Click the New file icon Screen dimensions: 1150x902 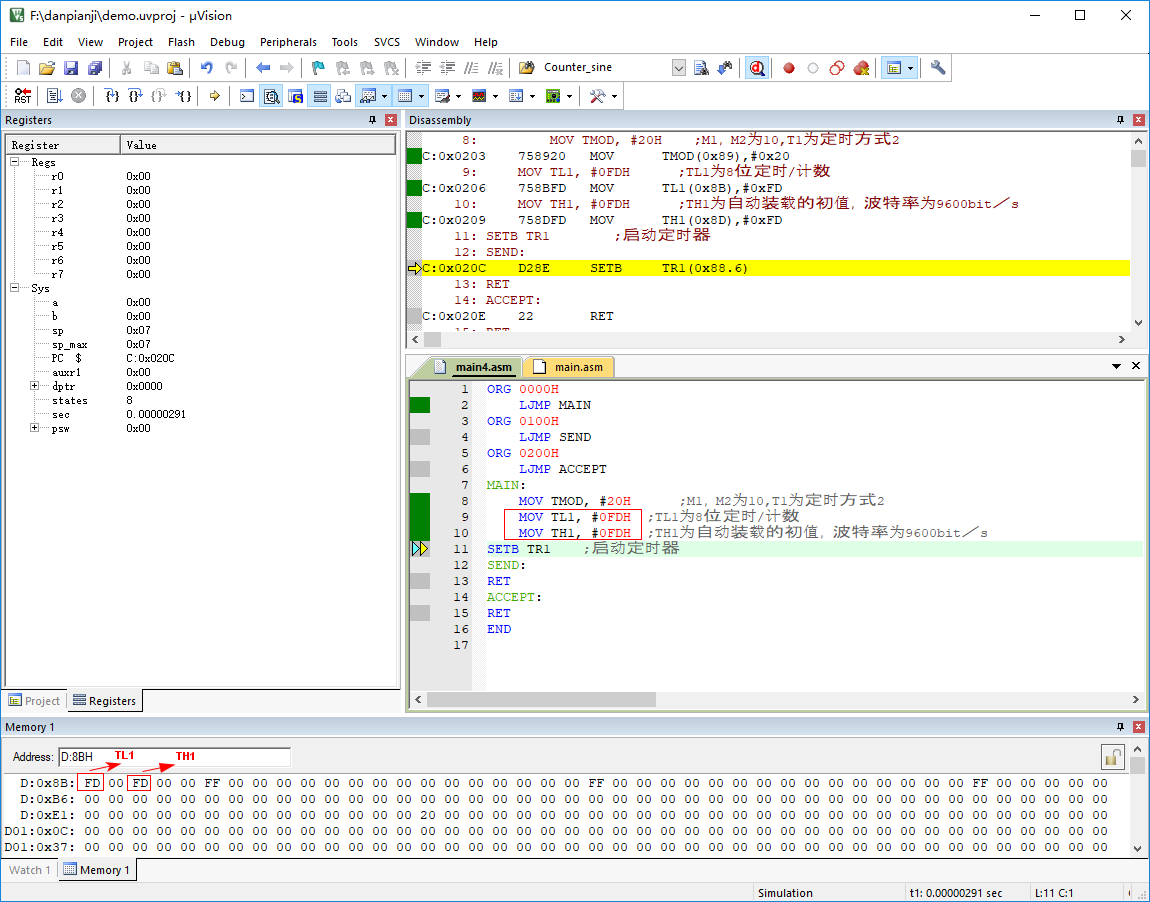point(23,68)
